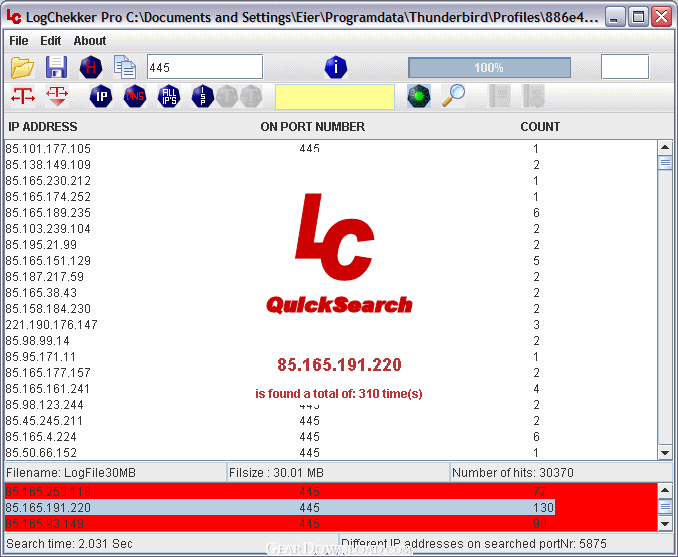The image size is (678, 557).
Task: Select row 85.165.38.43
Action: pos(331,293)
